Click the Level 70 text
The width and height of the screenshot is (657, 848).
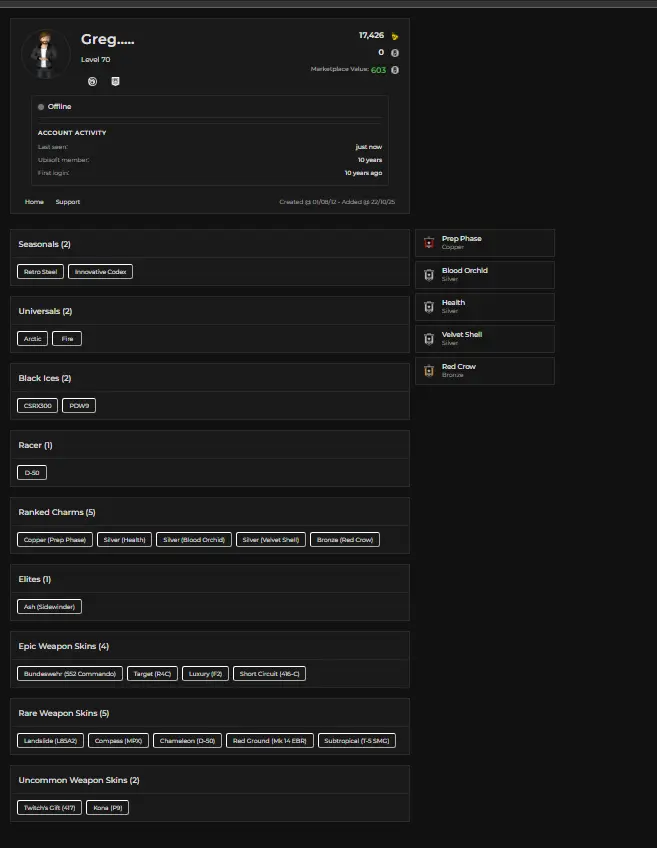(96, 59)
